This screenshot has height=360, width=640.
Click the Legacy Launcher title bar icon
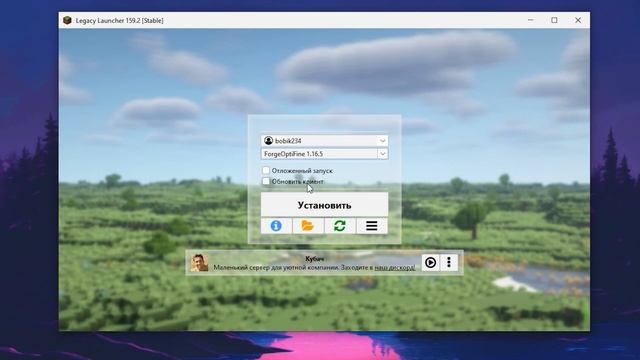tap(67, 20)
